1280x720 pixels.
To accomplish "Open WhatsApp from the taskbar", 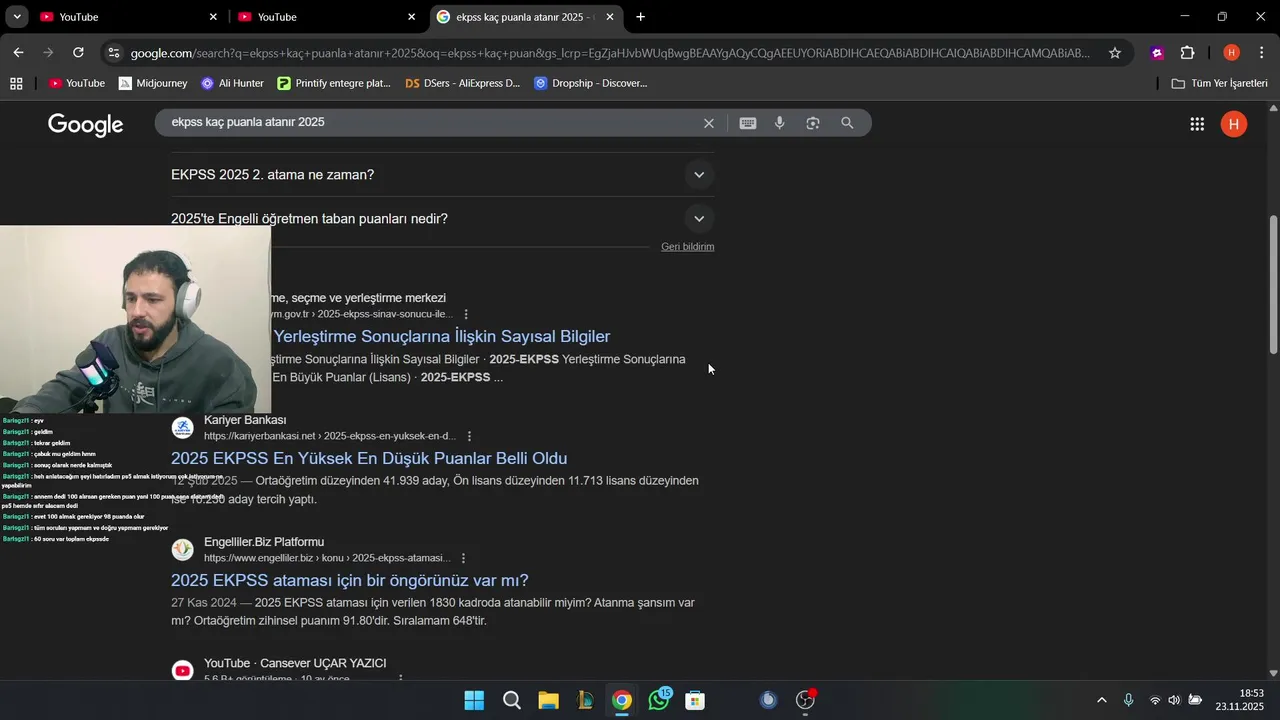I will pyautogui.click(x=659, y=700).
